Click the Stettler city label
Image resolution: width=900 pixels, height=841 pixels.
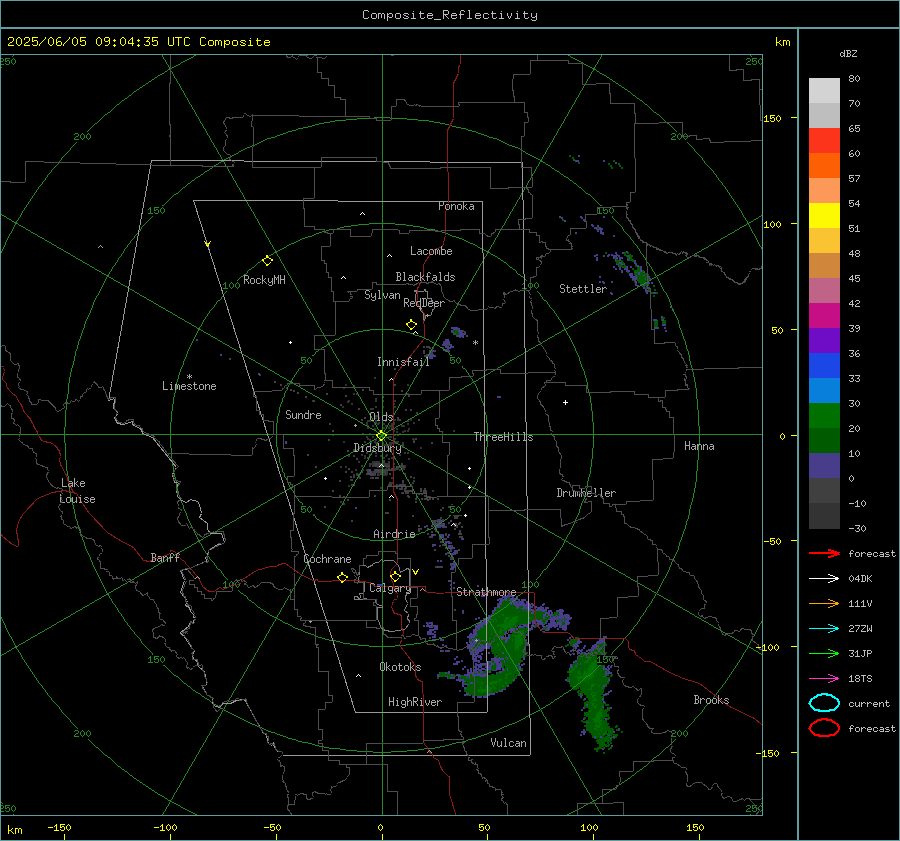pos(583,289)
